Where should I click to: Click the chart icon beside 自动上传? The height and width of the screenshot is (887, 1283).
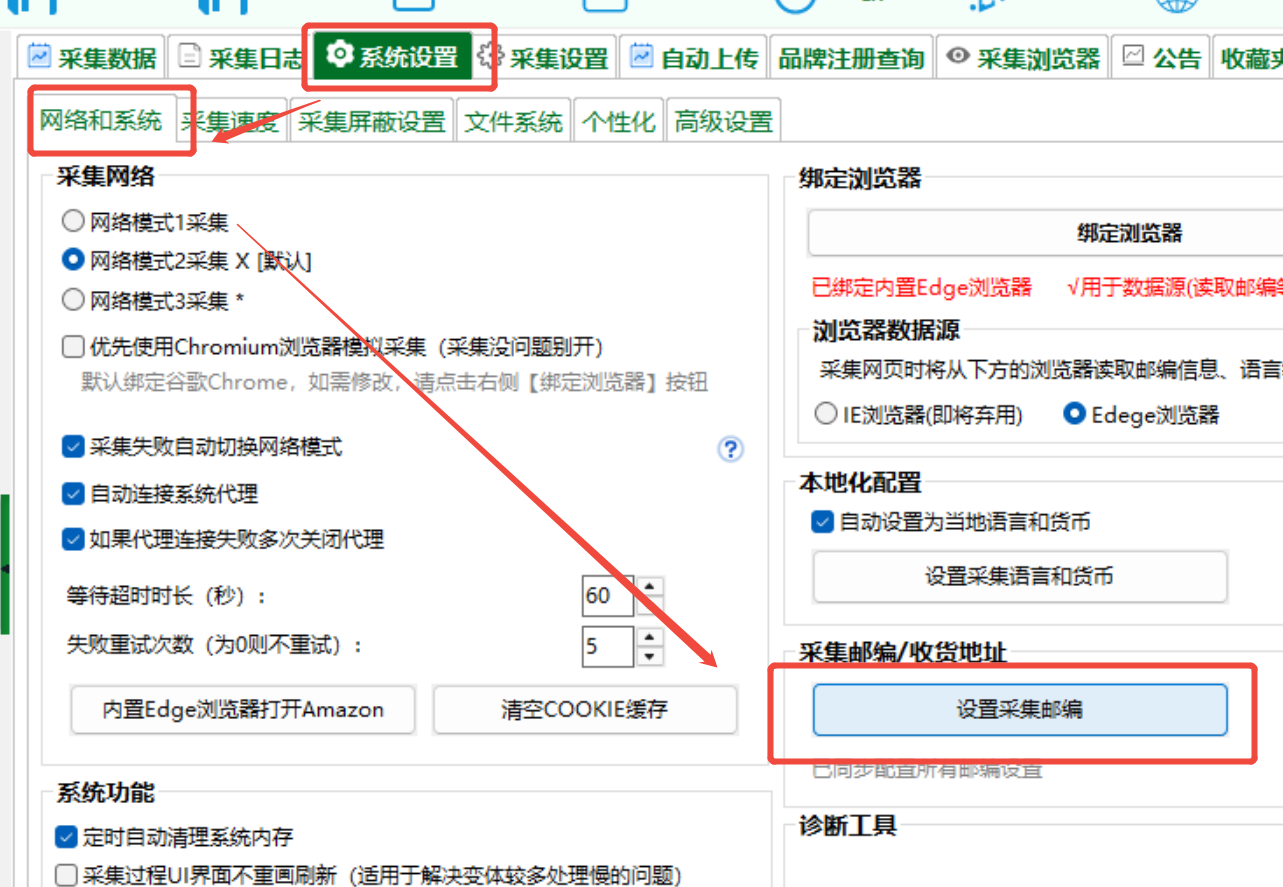click(642, 57)
